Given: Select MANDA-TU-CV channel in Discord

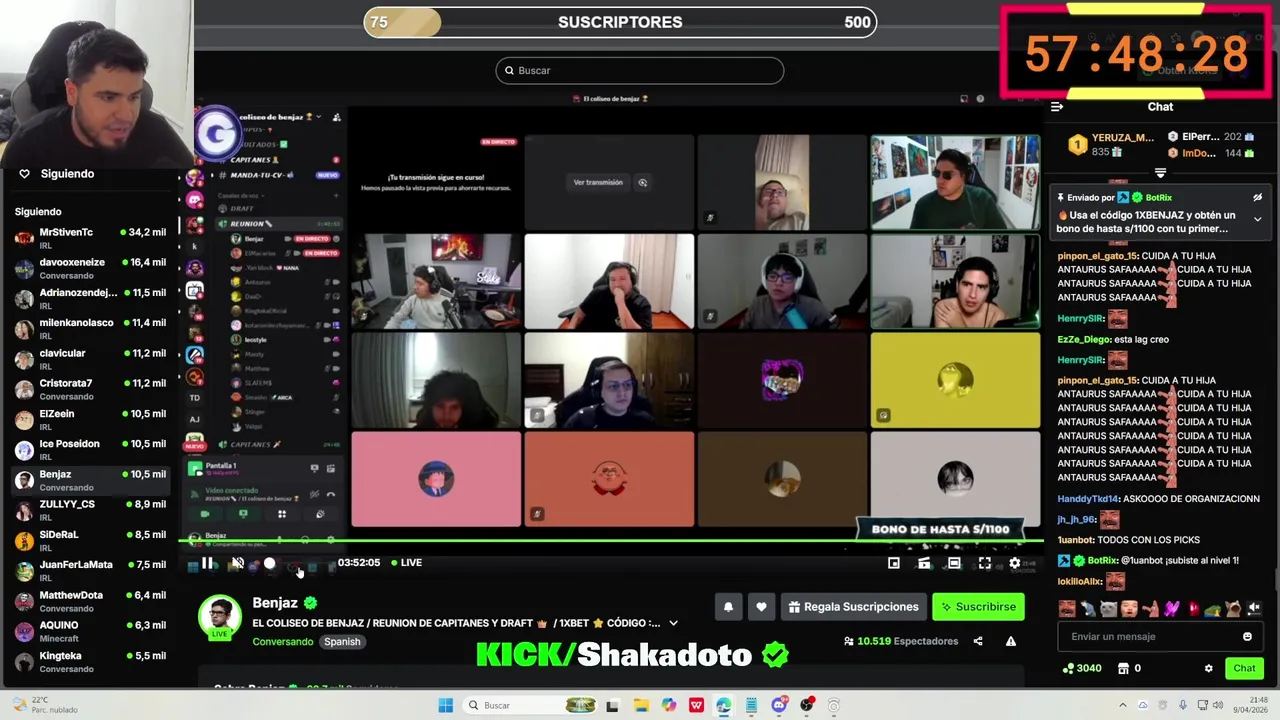Looking at the screenshot, I should click(277, 175).
